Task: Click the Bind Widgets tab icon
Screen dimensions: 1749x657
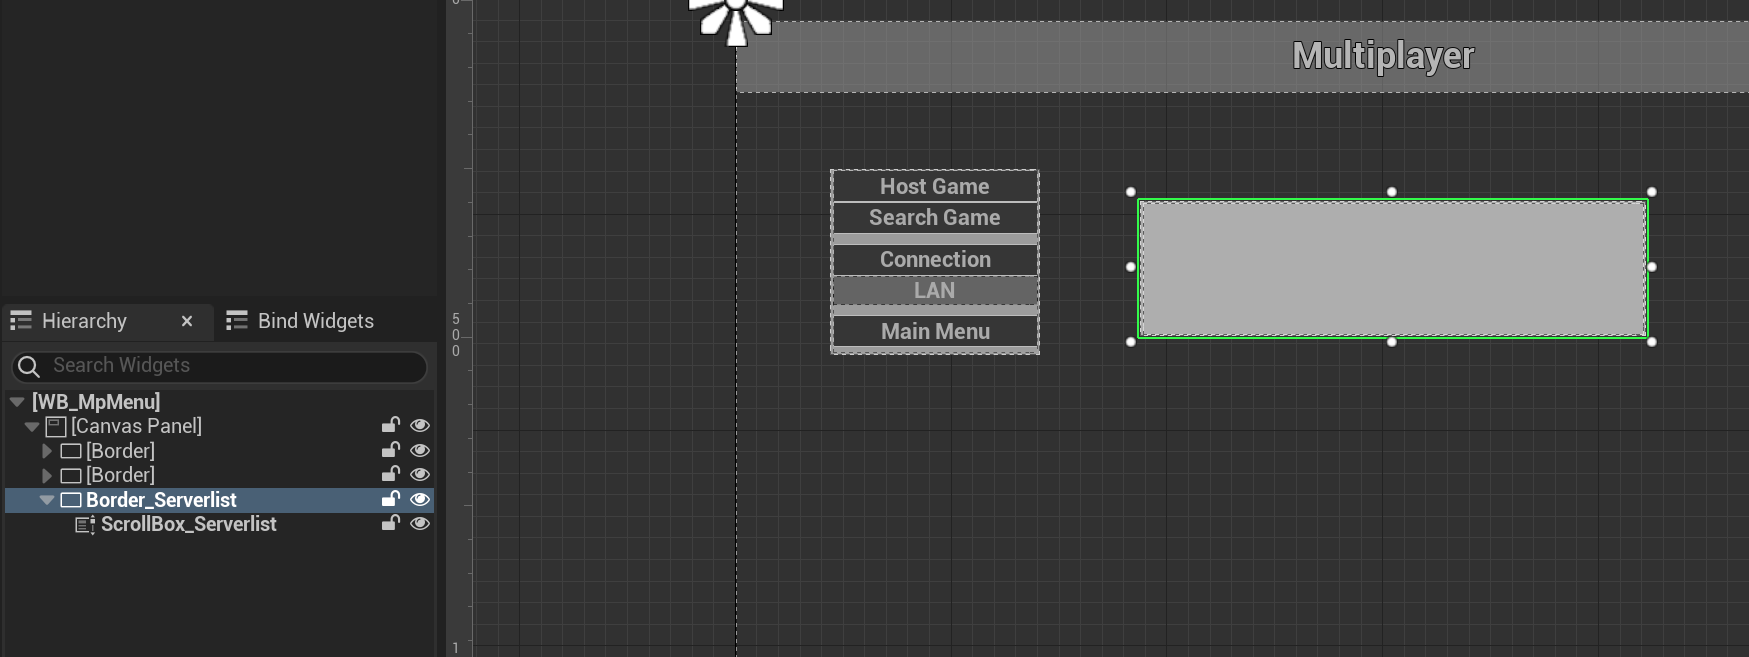Action: click(237, 321)
